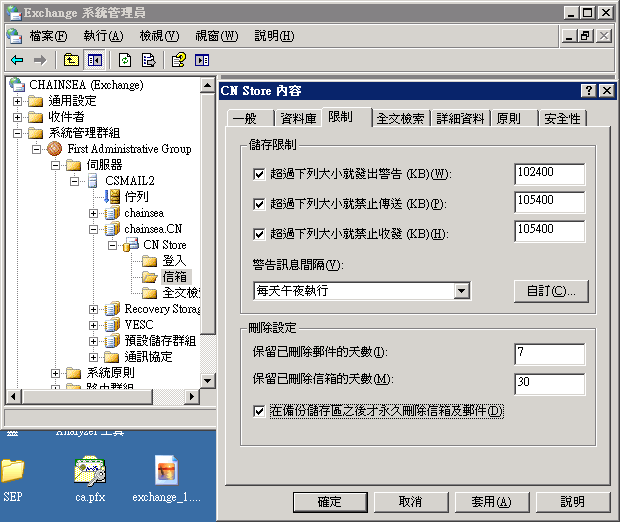Select the VESC storage group icon
This screenshot has width=620, height=522.
pyautogui.click(x=112, y=325)
